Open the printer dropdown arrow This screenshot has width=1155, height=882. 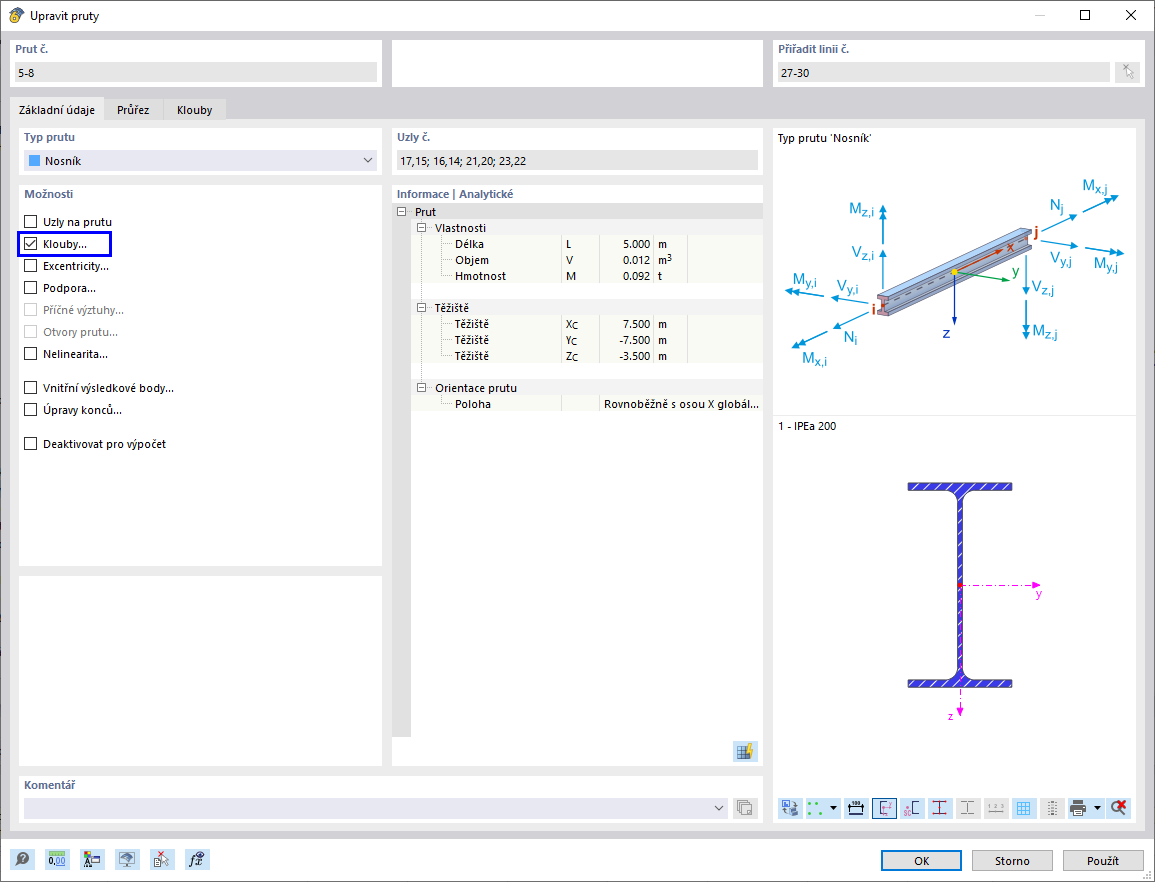click(1098, 808)
